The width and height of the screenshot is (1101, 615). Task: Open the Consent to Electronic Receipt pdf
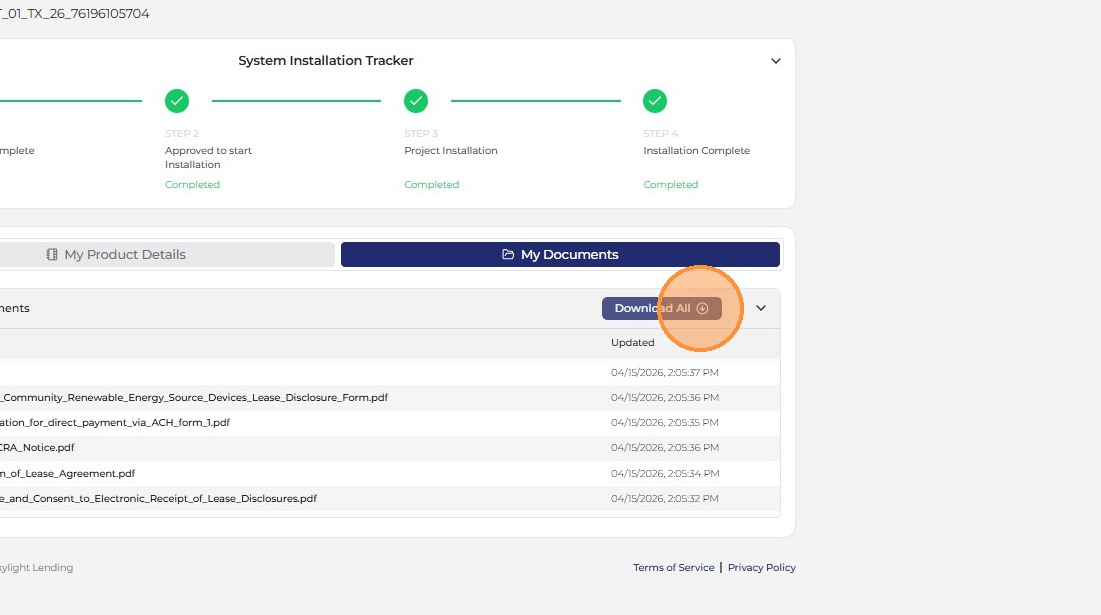coord(158,498)
